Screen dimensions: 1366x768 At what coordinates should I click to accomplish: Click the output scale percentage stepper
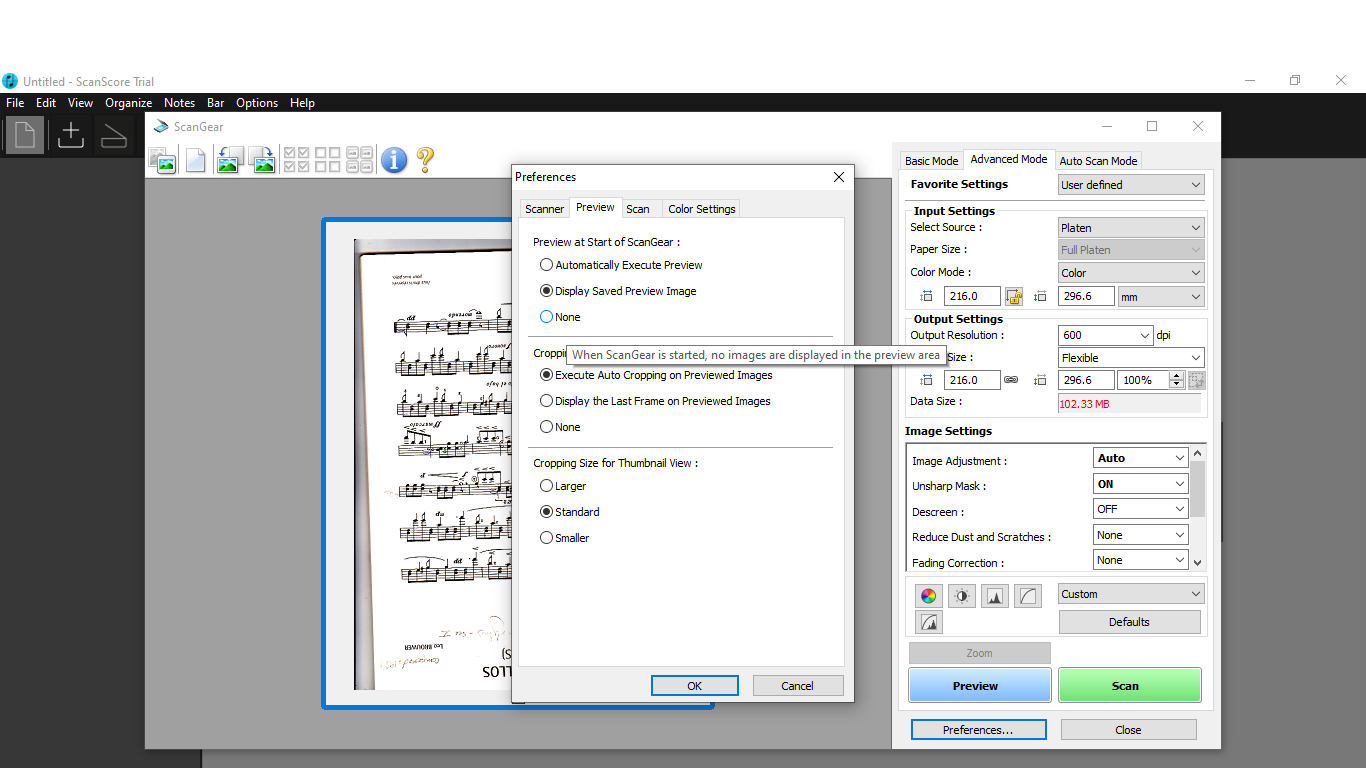click(1176, 380)
